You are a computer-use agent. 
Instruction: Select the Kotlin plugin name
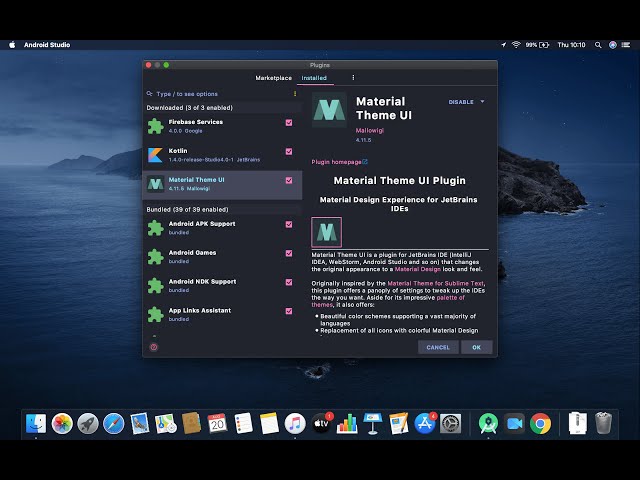click(x=178, y=151)
